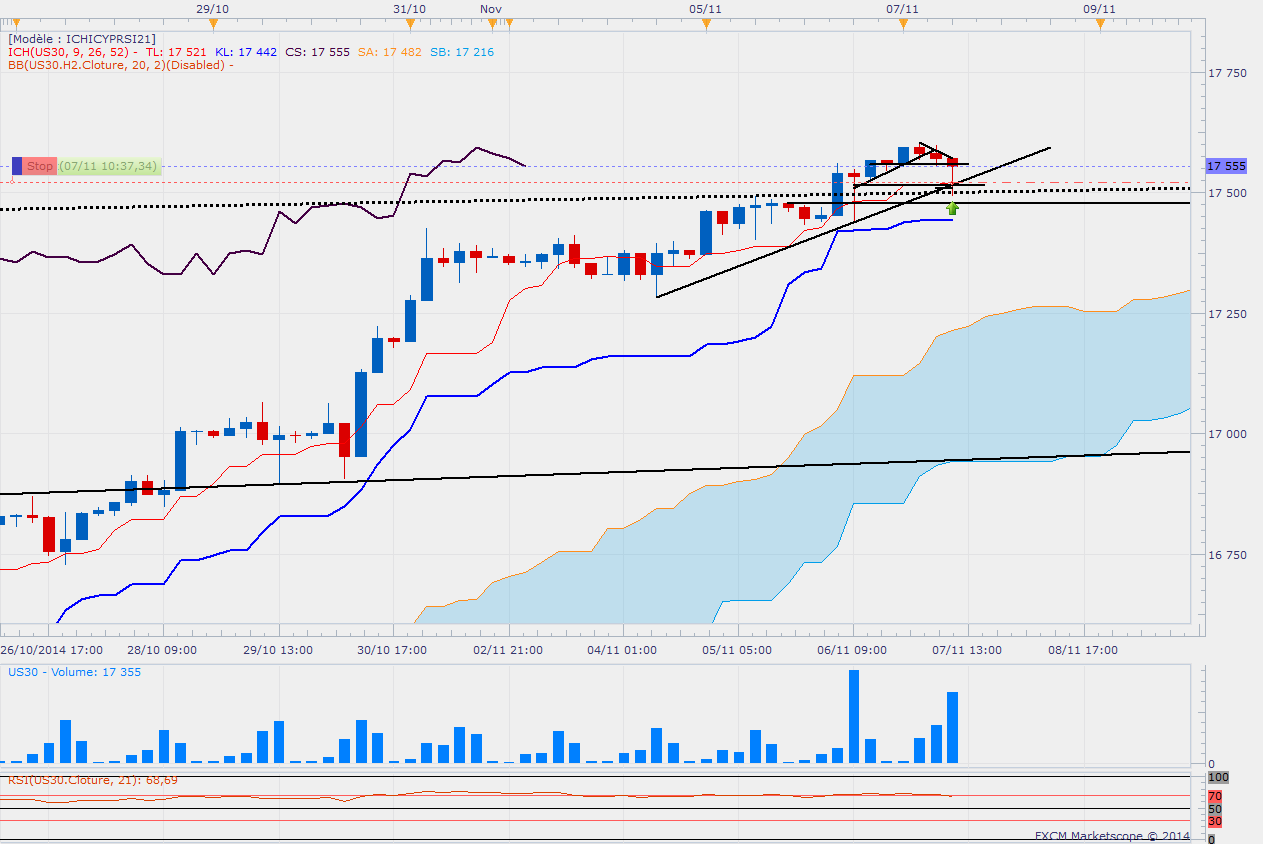Click the 17 750 price axis label
The width and height of the screenshot is (1263, 844).
pos(1227,73)
